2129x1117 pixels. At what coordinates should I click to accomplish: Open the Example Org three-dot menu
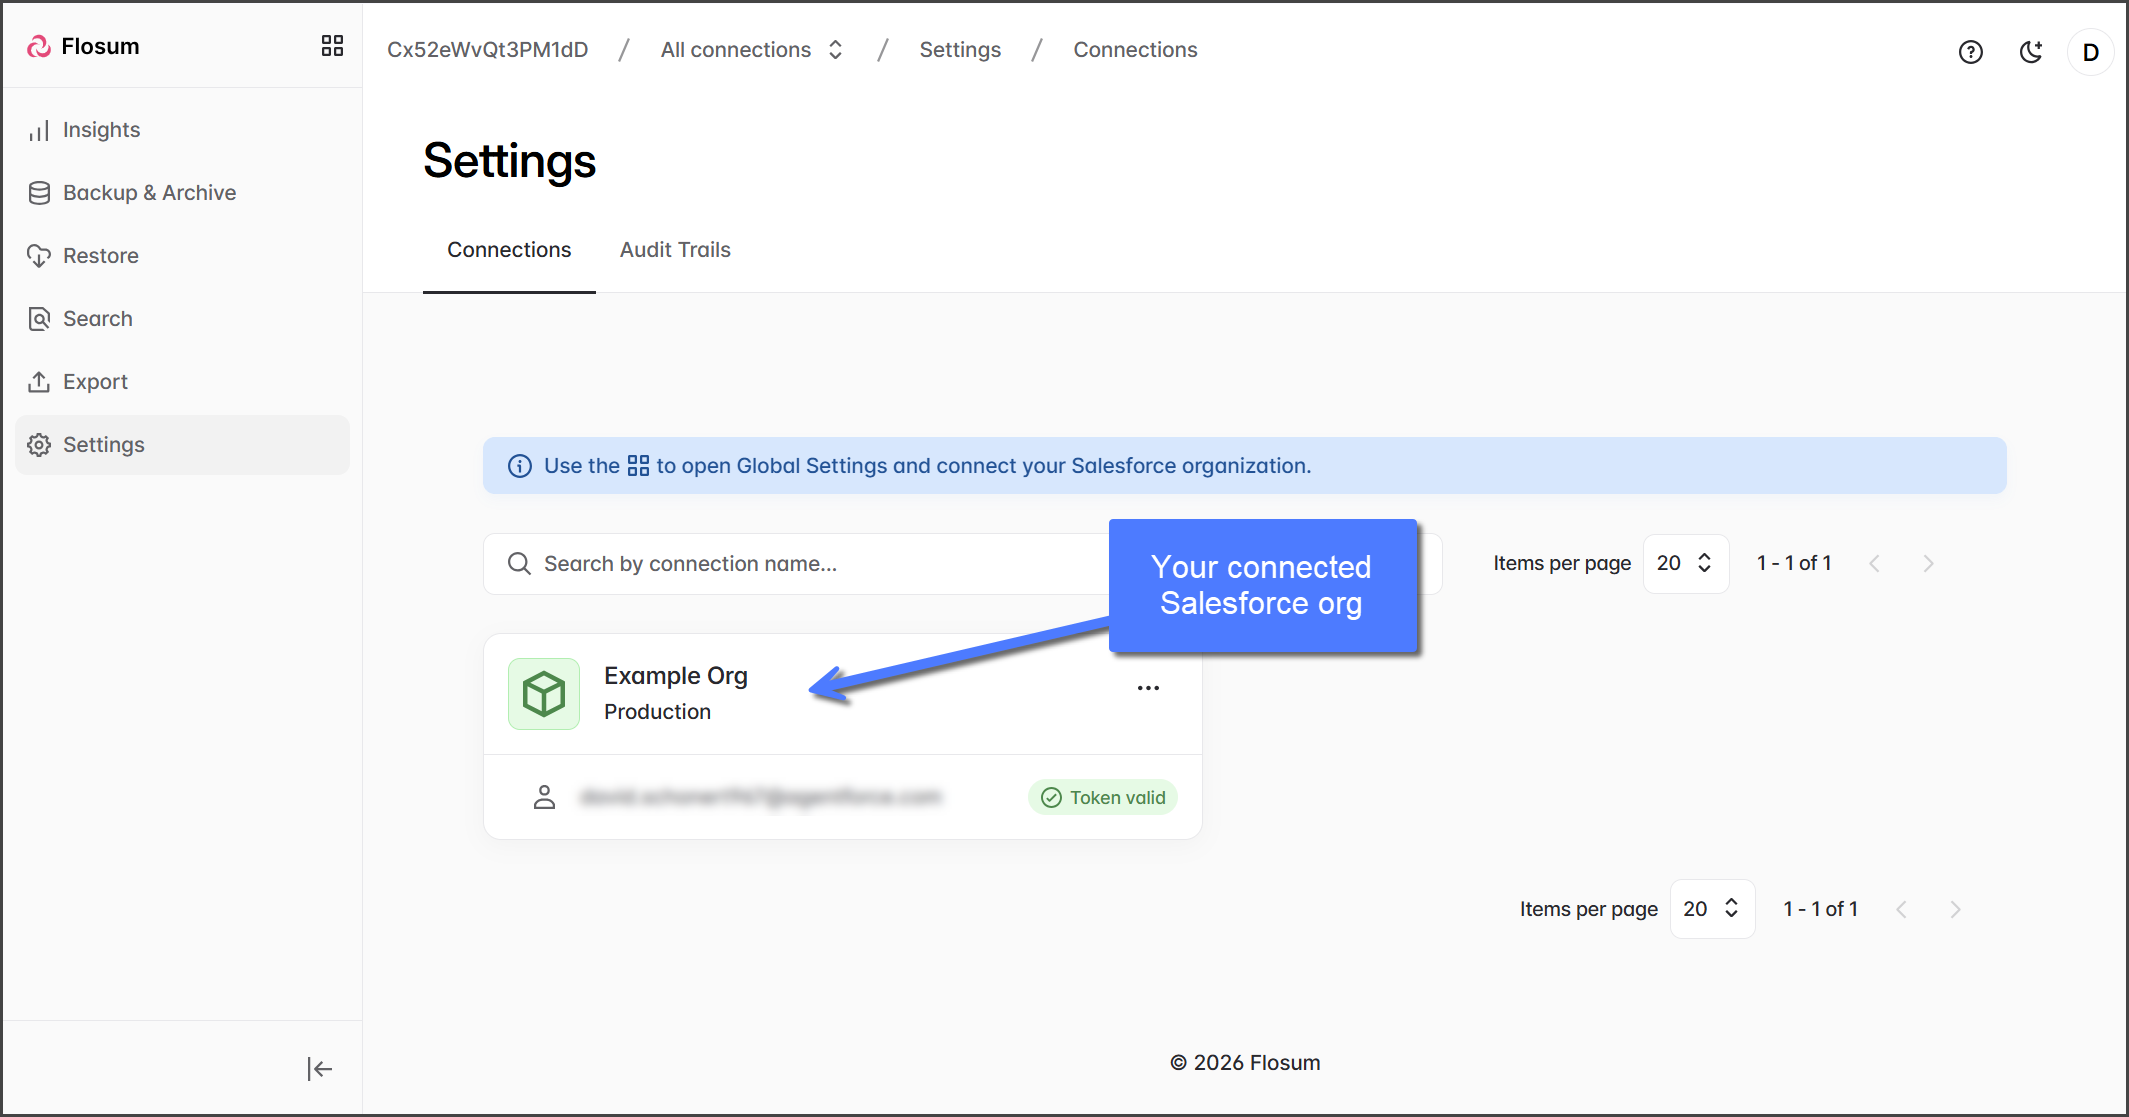[x=1148, y=688]
